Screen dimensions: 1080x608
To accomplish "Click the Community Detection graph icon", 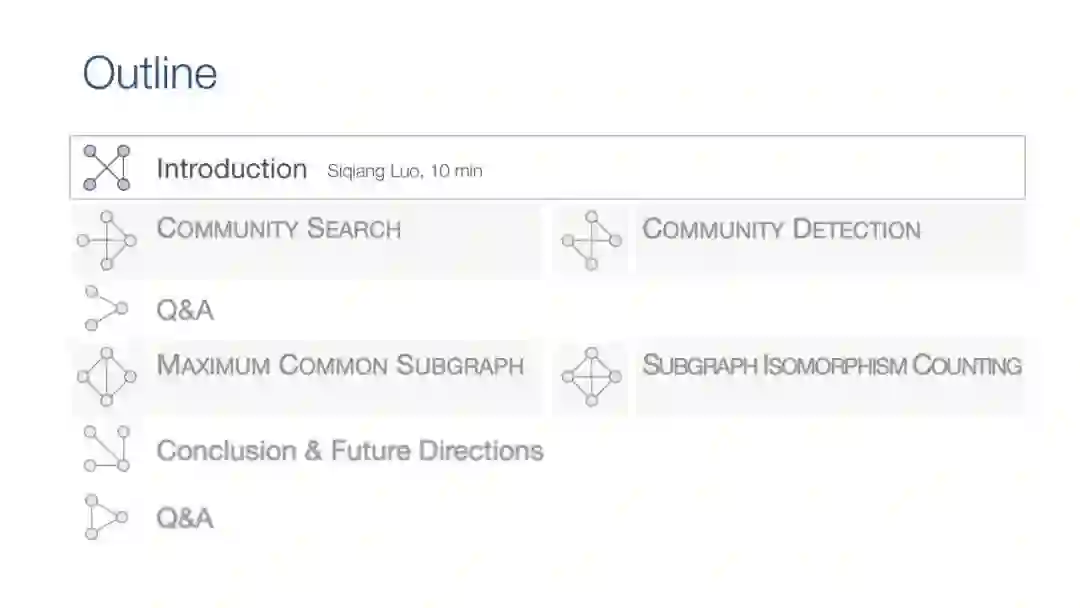I will click(591, 240).
